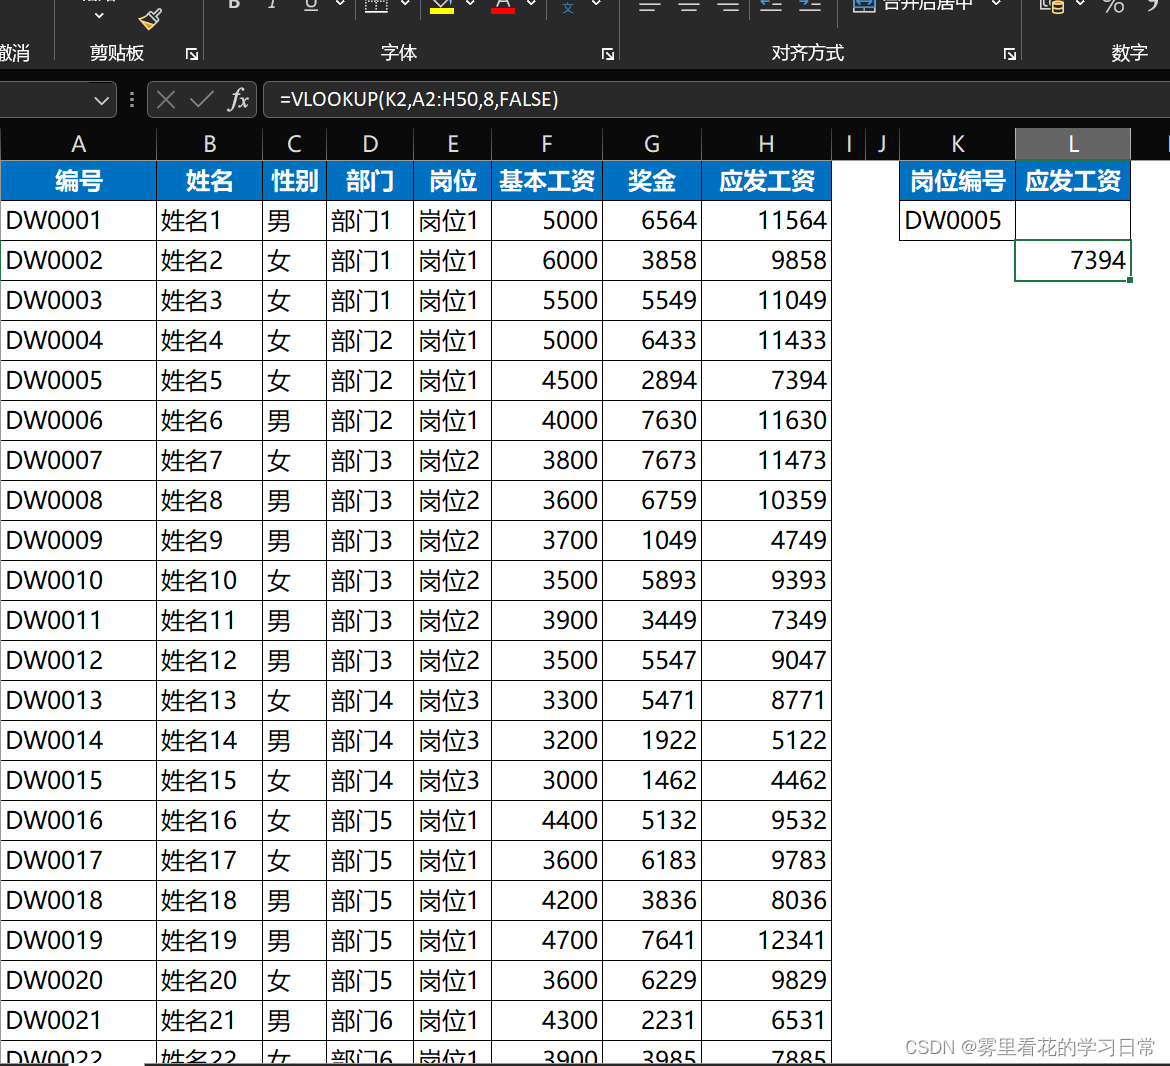The width and height of the screenshot is (1170, 1066).
Task: Click base salary 6000 in column F
Action: point(546,260)
